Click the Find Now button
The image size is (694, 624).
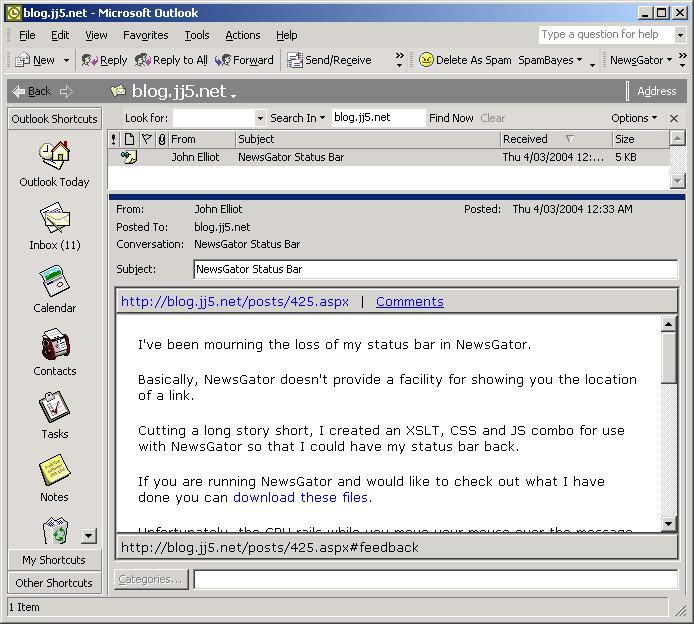click(451, 118)
